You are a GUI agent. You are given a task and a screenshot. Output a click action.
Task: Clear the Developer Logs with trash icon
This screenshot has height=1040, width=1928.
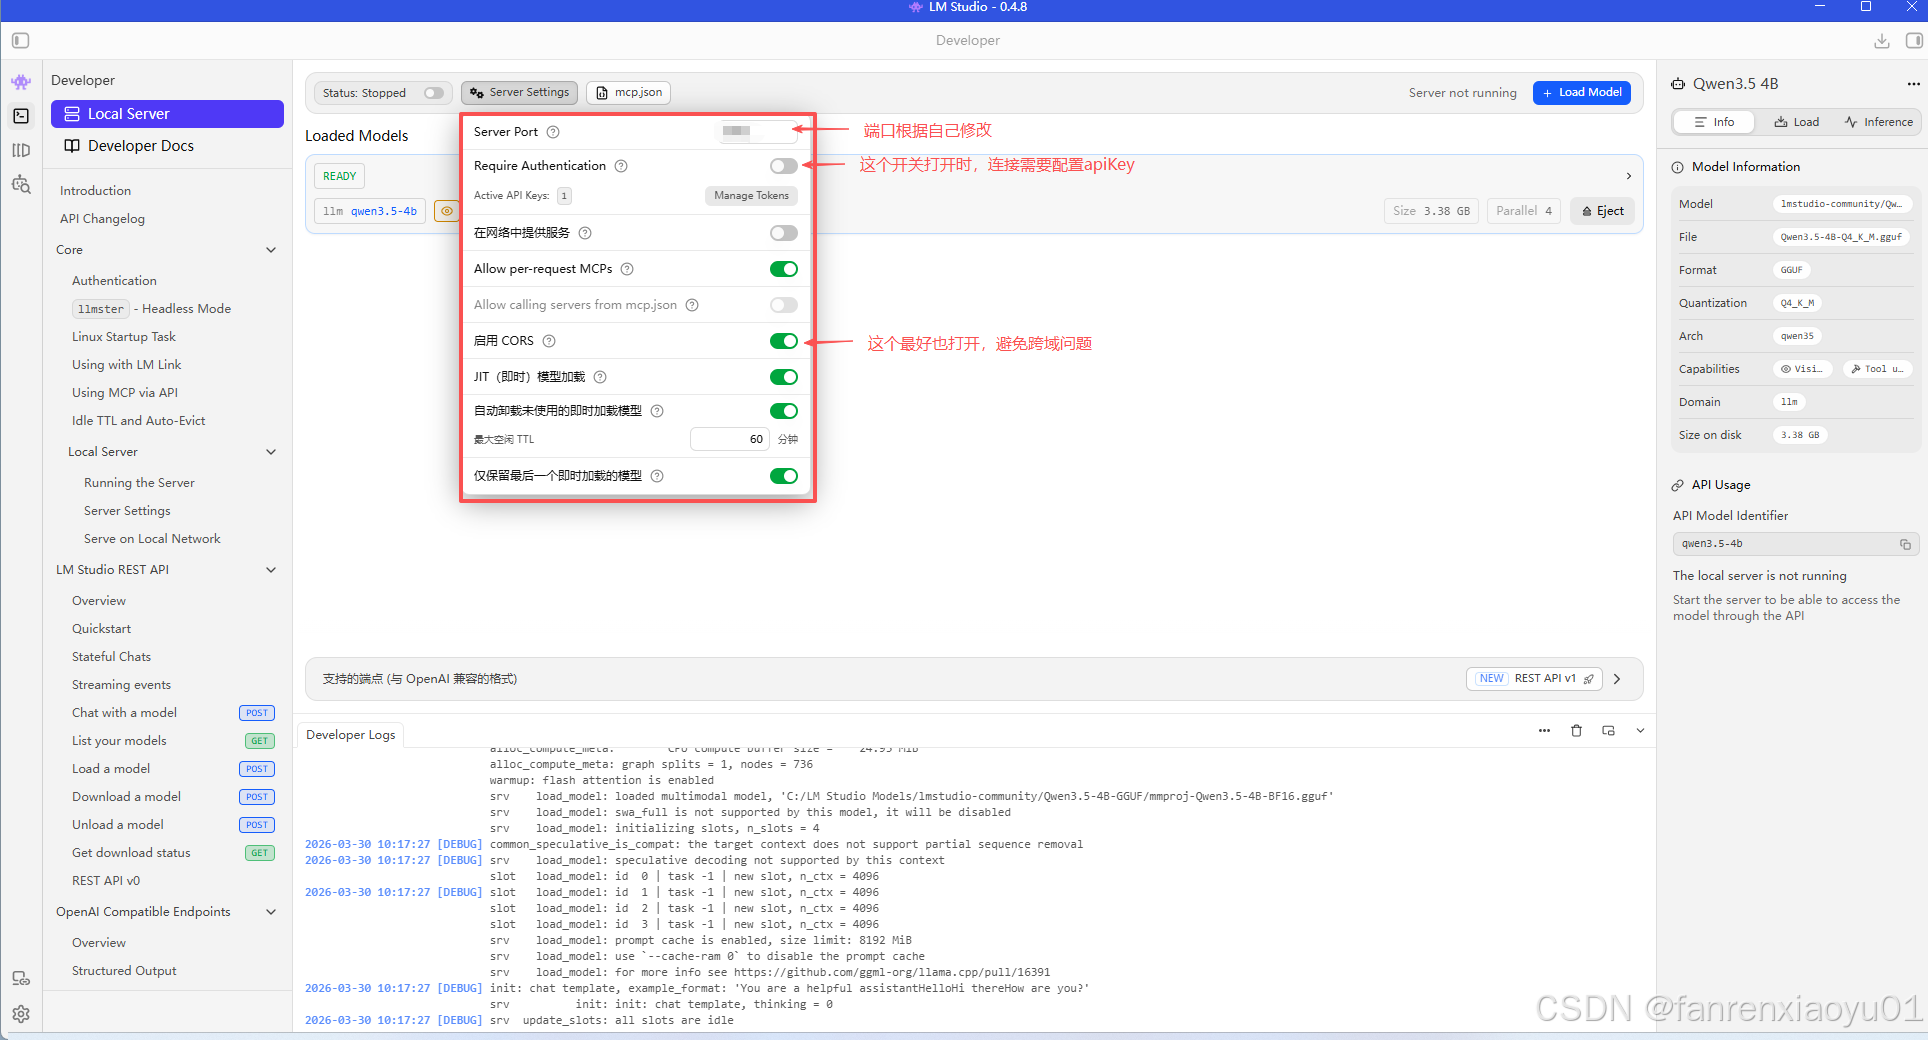point(1577,731)
